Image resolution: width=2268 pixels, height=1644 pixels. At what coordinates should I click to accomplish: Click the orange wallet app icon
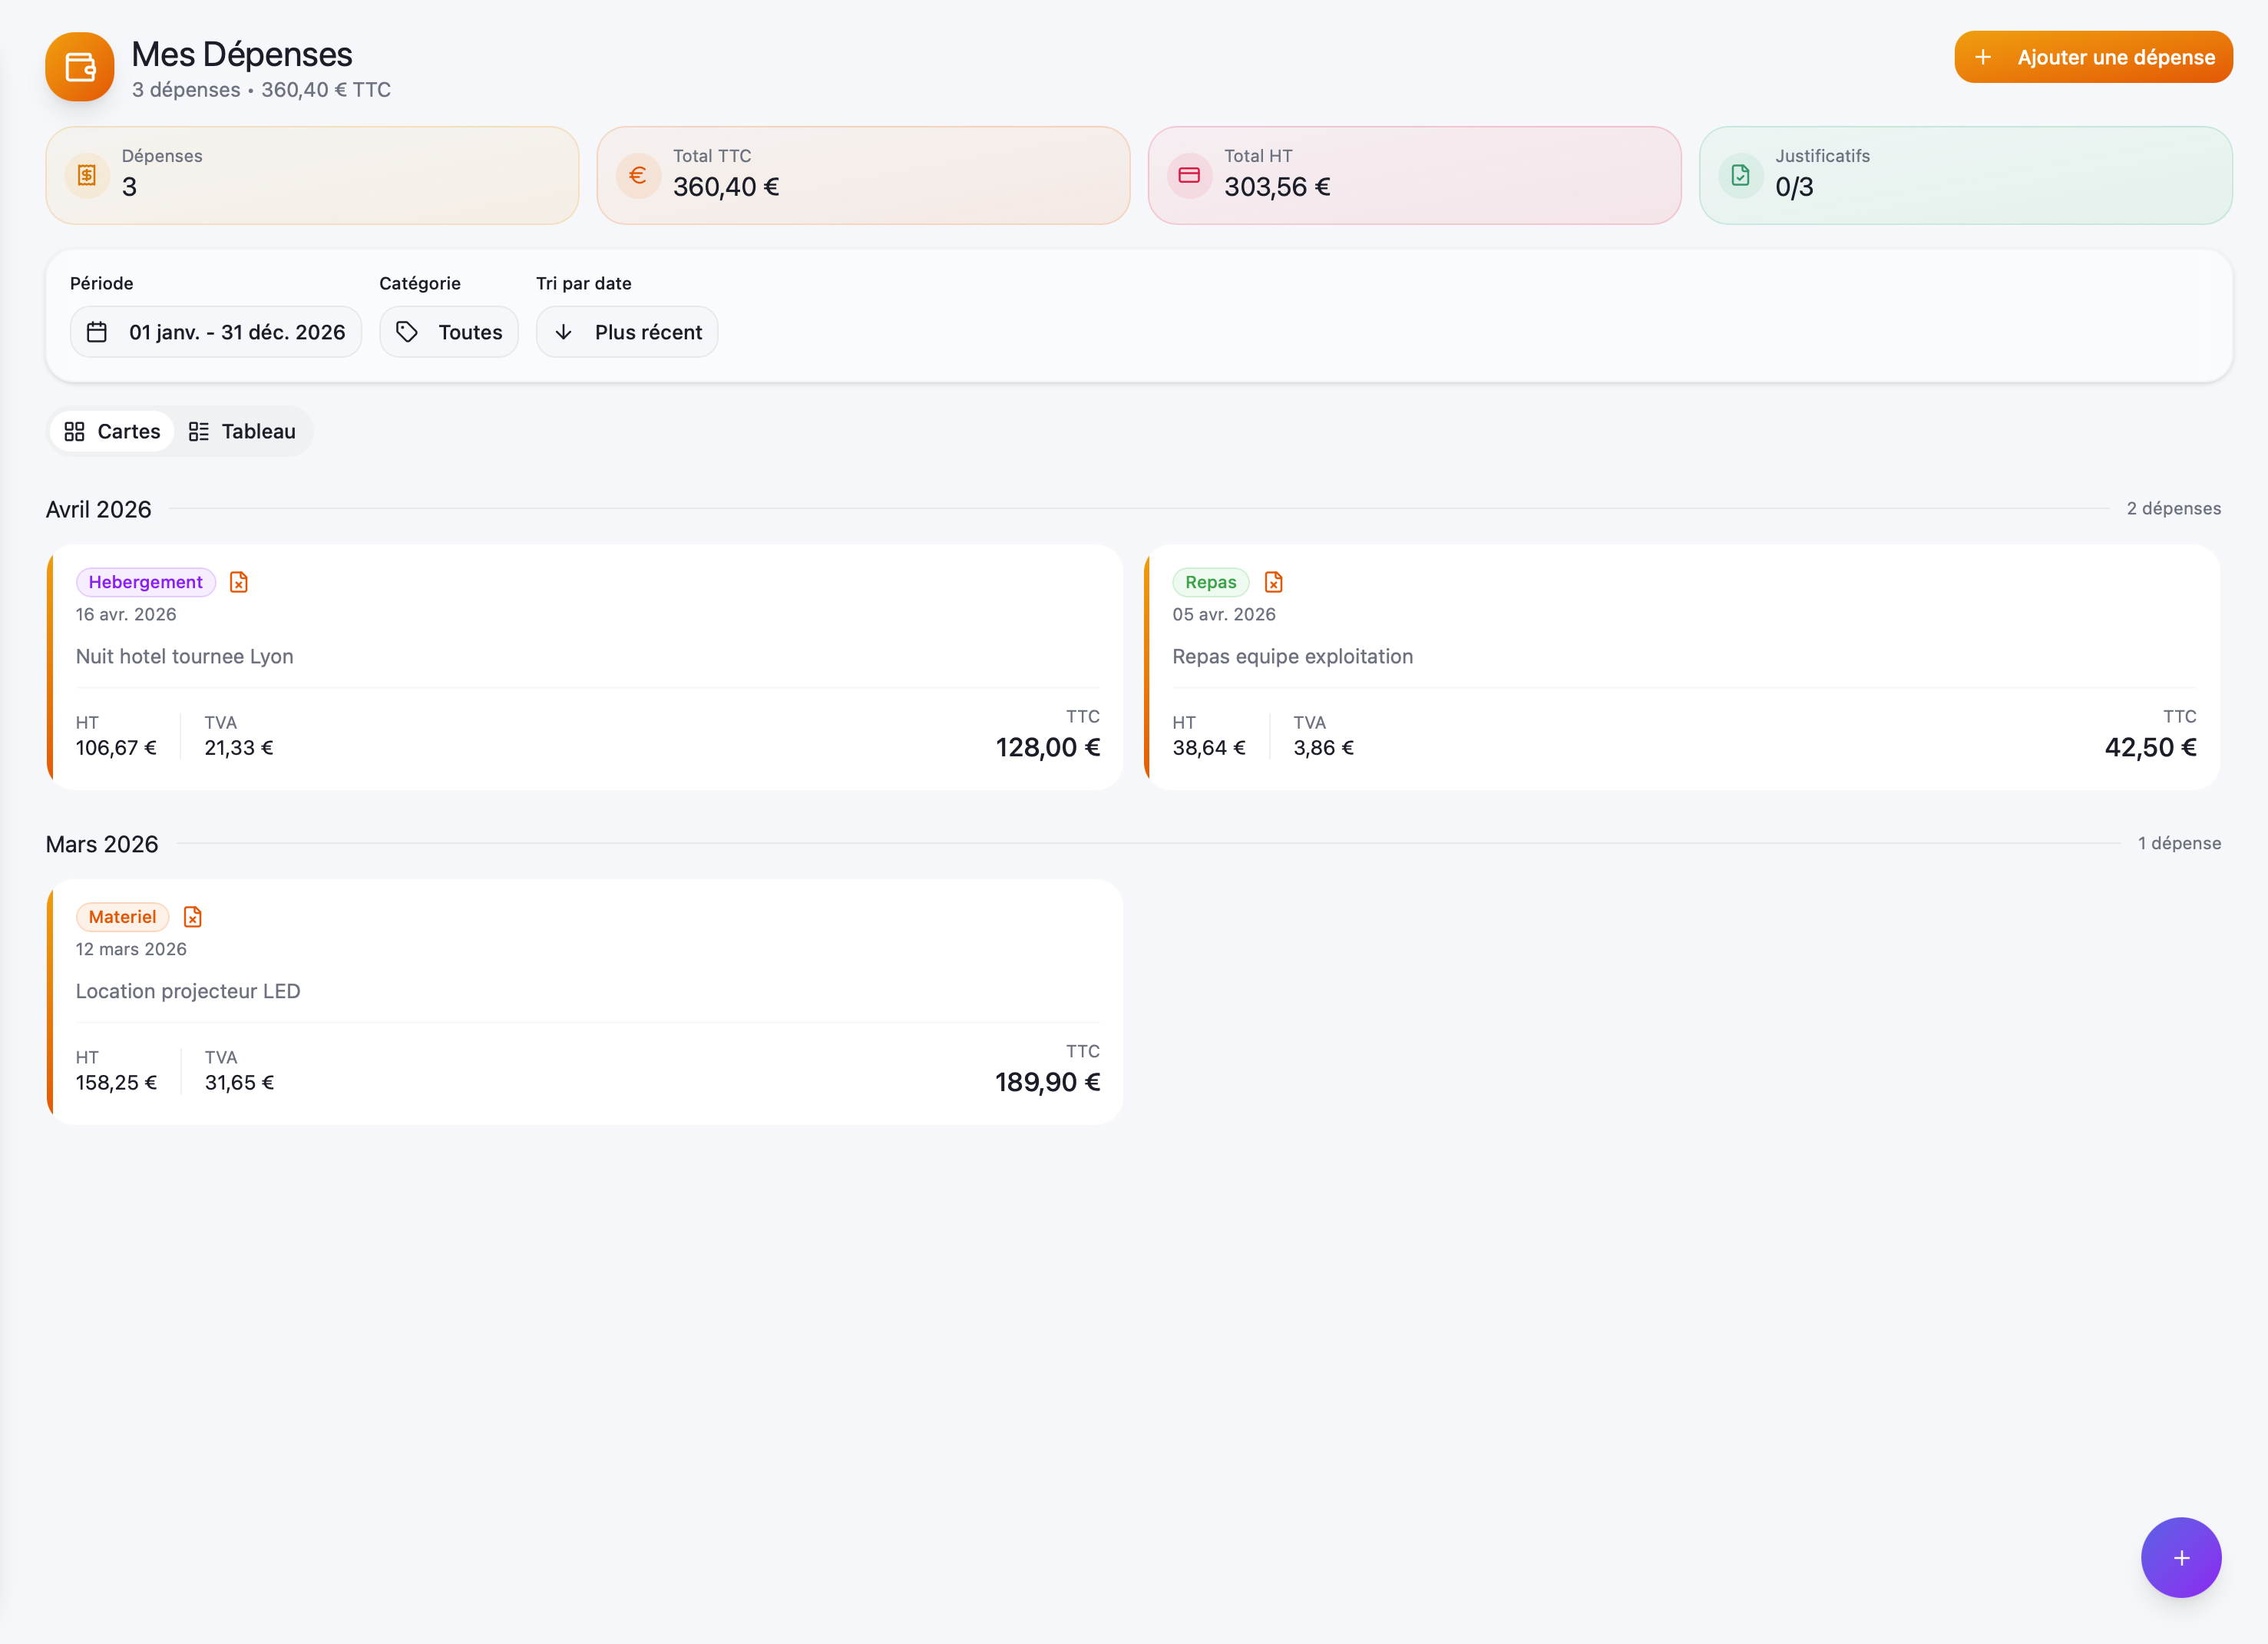80,67
